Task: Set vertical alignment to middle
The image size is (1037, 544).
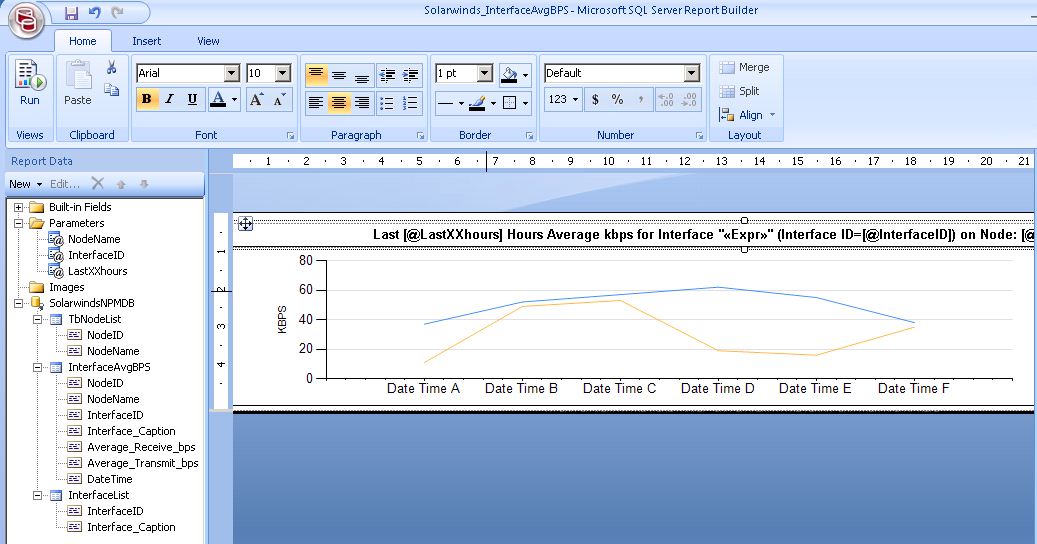Action: [x=339, y=75]
